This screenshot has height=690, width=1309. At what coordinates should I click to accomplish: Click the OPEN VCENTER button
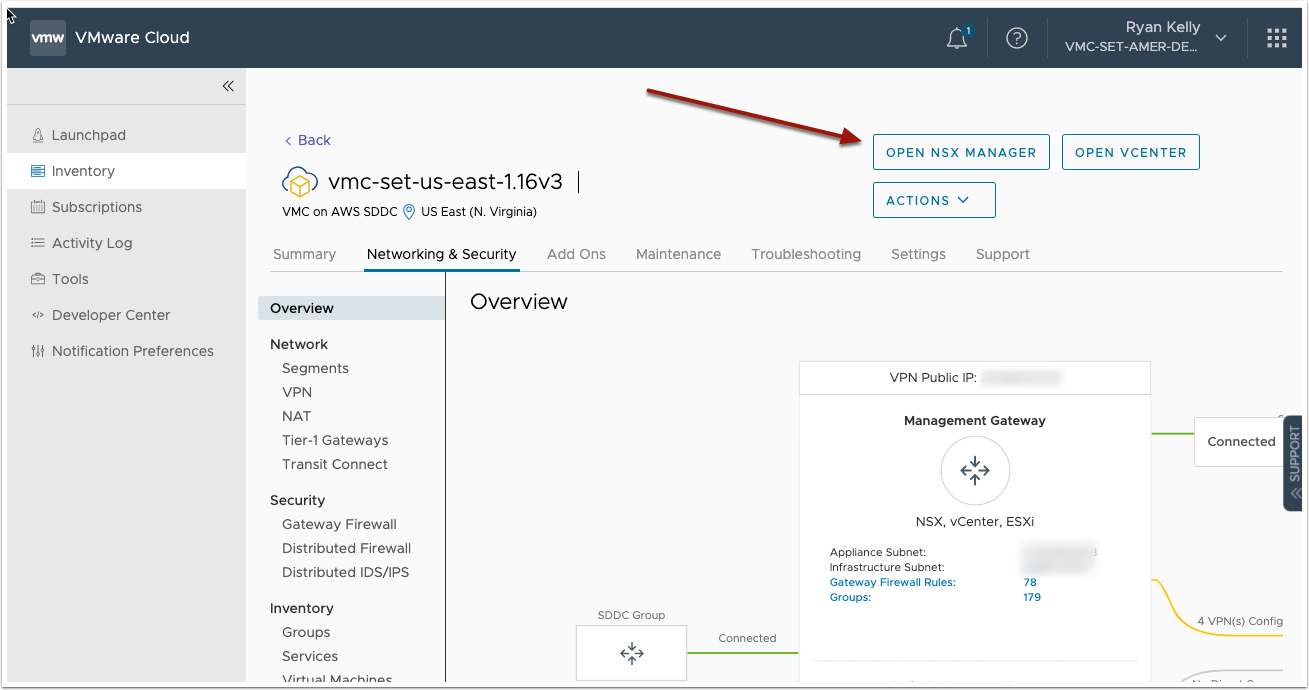[1130, 152]
